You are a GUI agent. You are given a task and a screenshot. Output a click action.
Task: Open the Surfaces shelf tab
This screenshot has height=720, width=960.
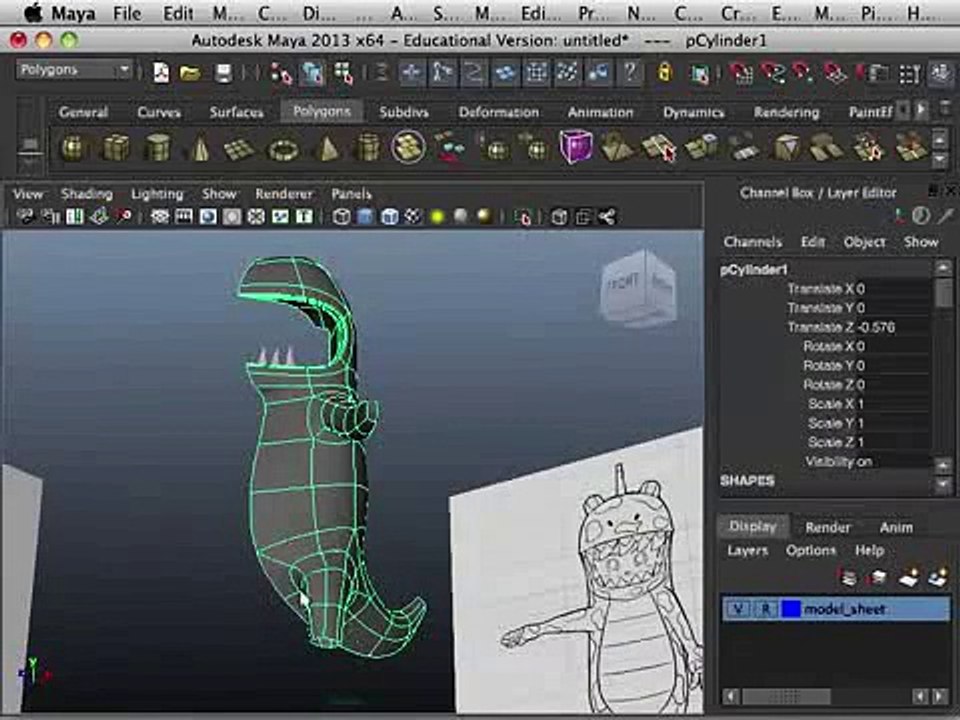pos(236,112)
